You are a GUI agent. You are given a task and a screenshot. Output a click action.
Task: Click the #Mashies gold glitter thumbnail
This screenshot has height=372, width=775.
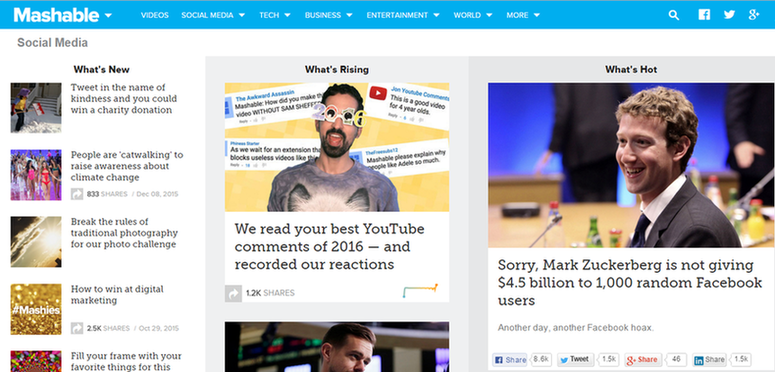pyautogui.click(x=36, y=309)
